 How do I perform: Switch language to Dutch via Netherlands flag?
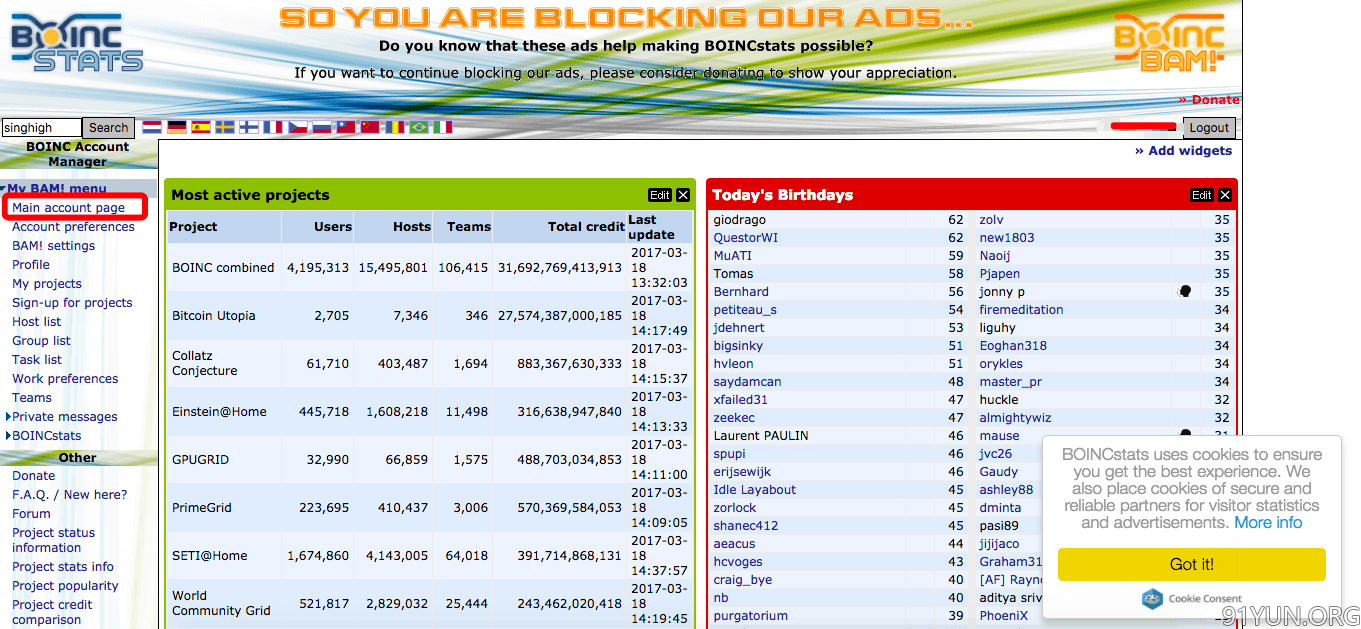(152, 127)
